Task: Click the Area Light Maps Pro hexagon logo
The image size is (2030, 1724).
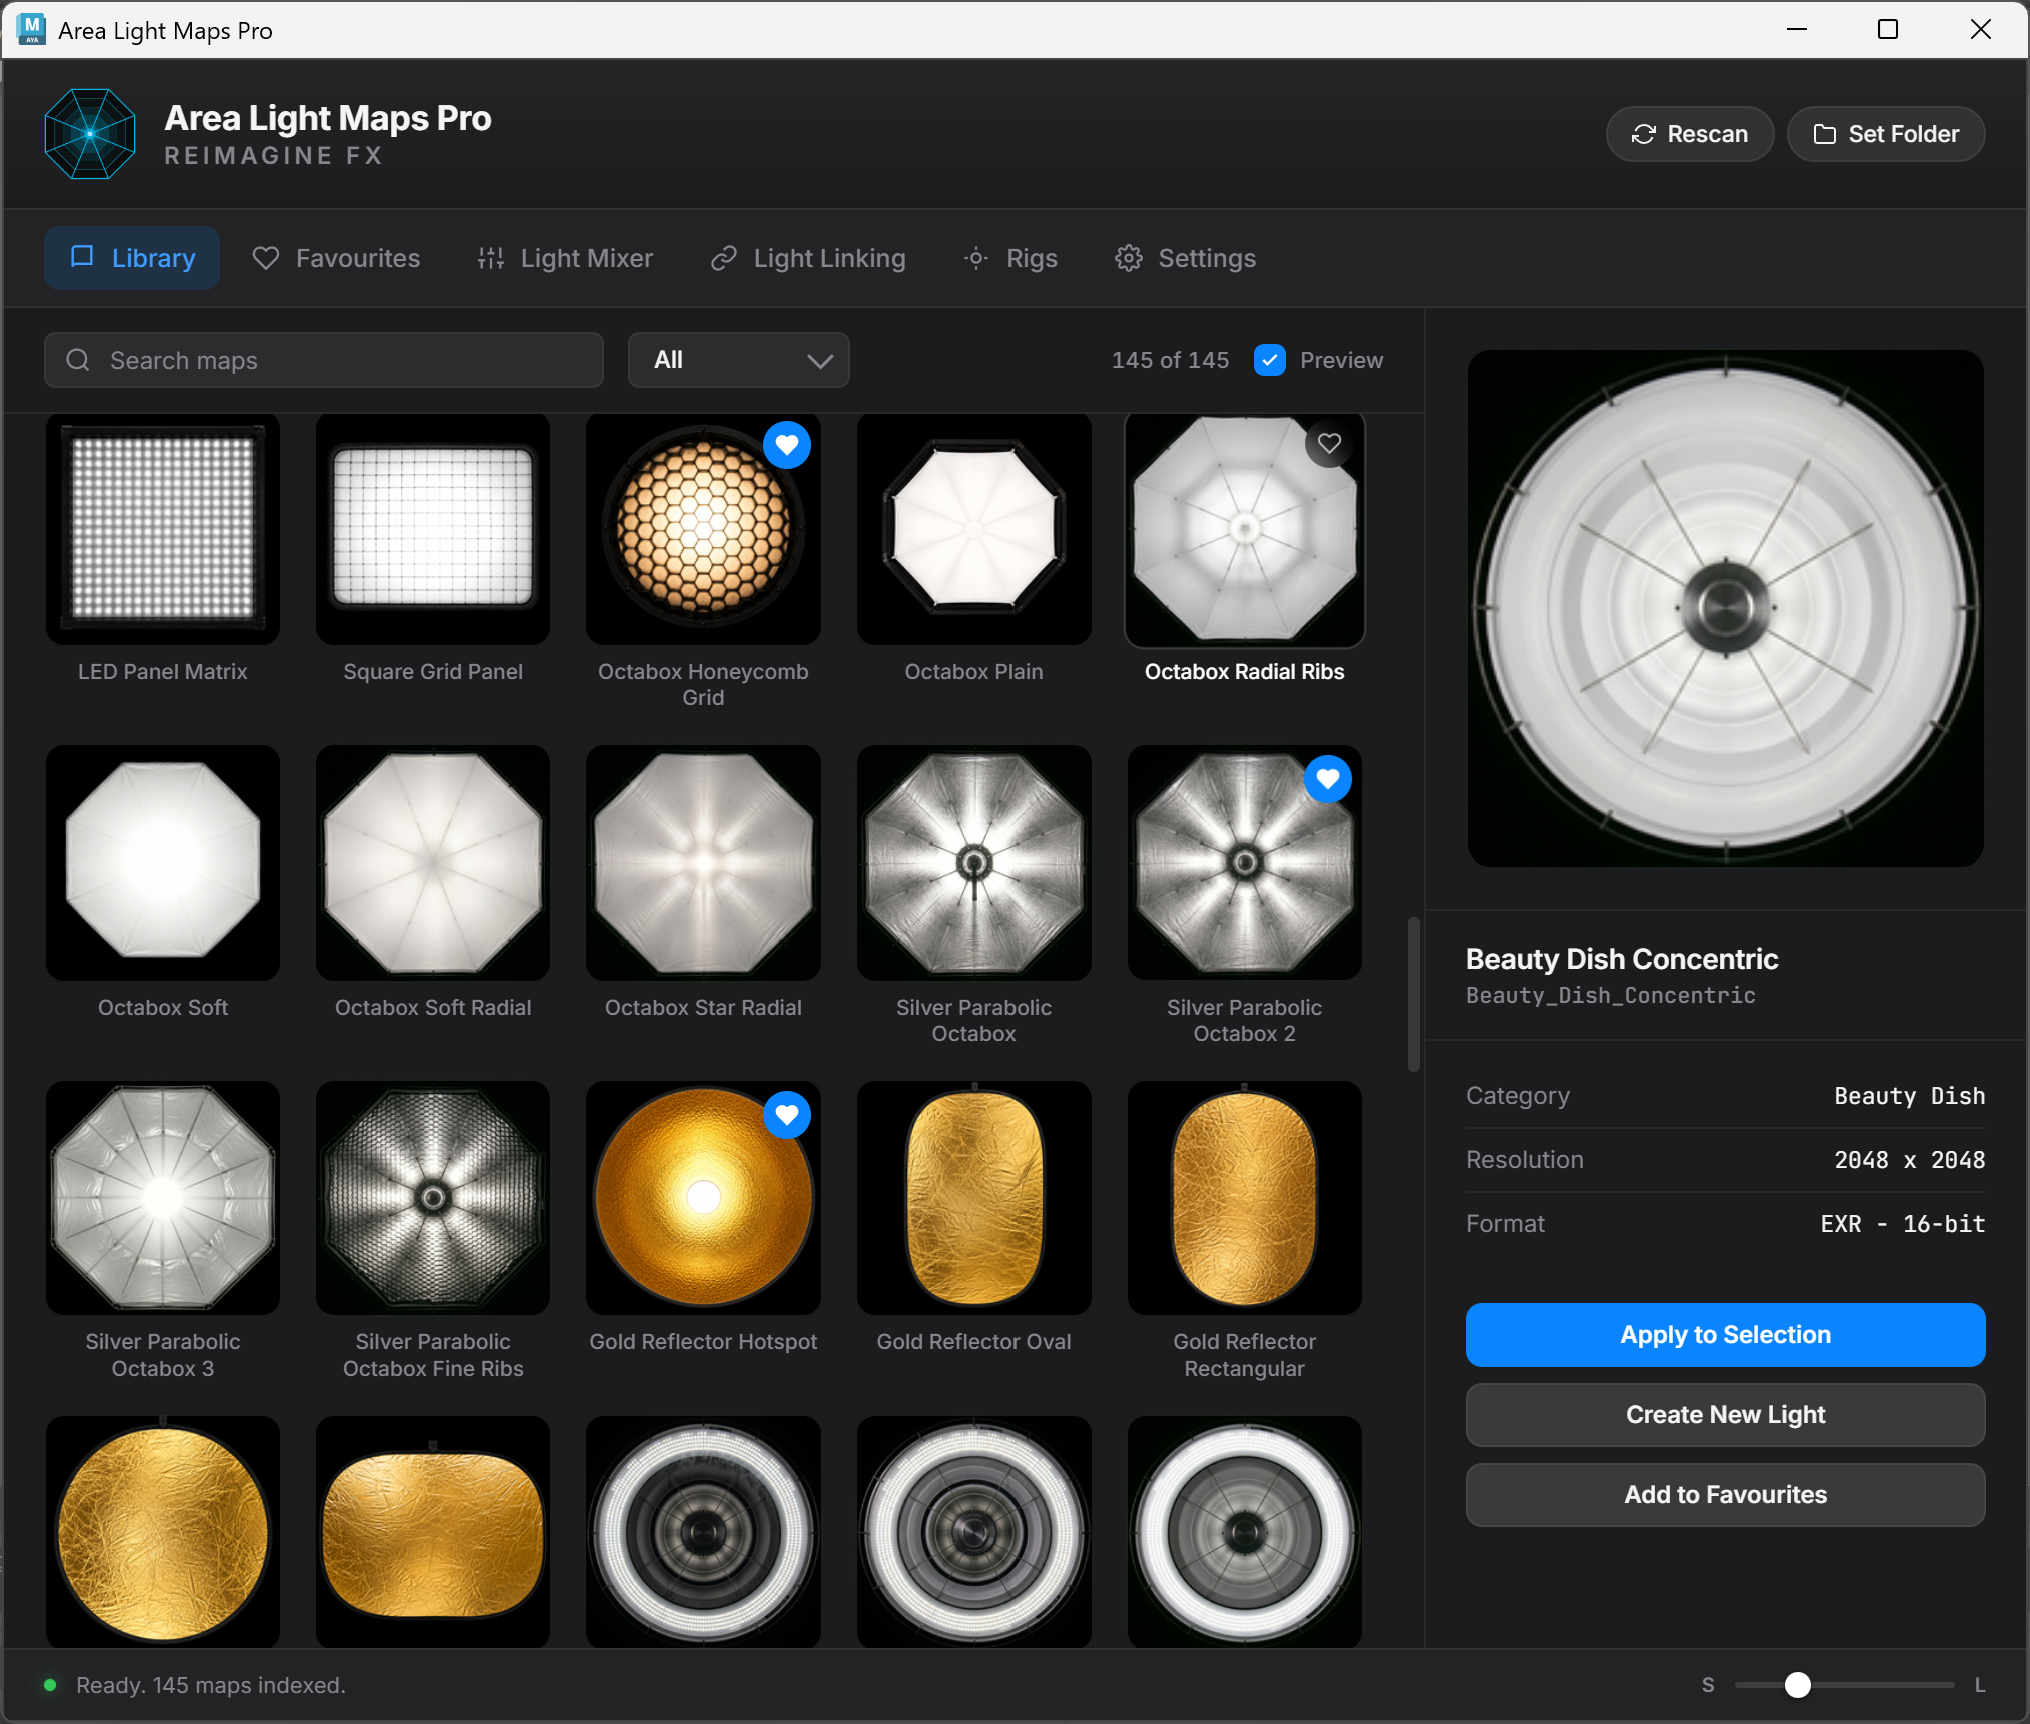Action: pos(90,134)
